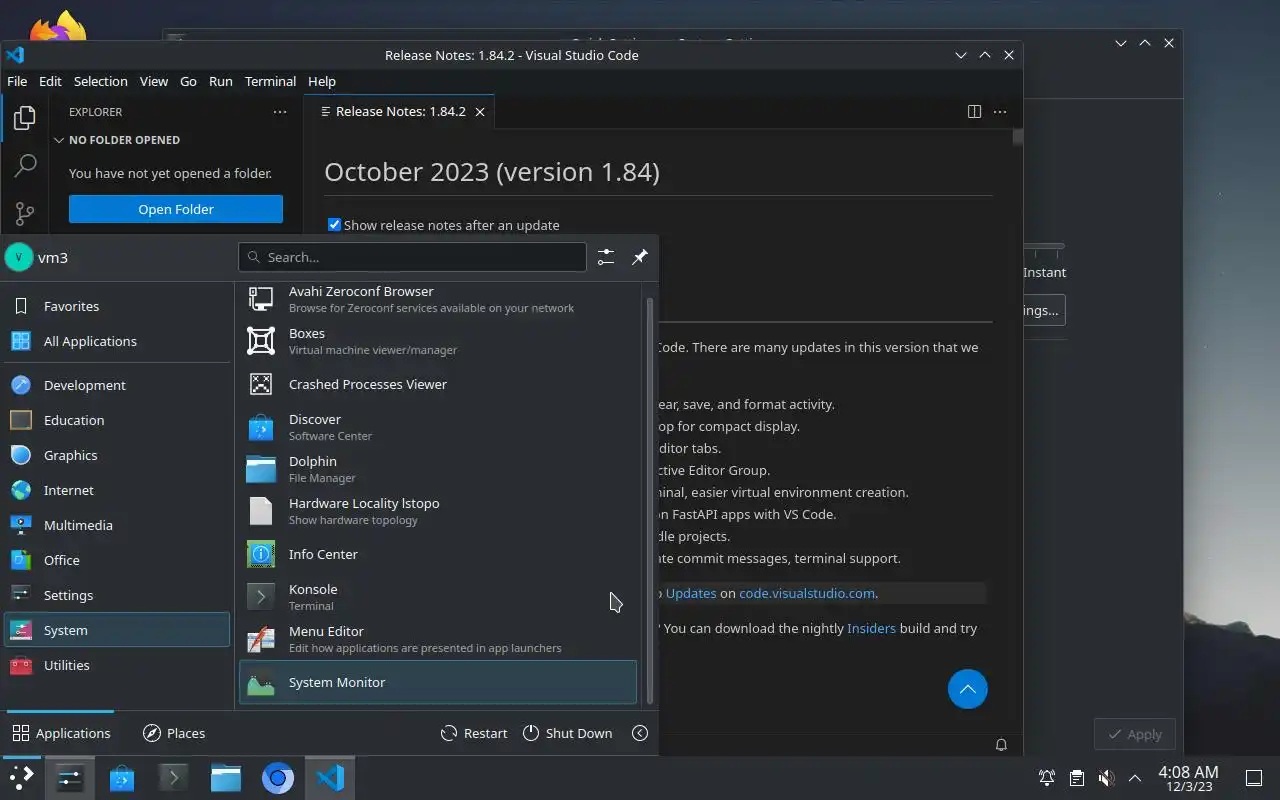Focus the launcher Search field
This screenshot has width=1280, height=800.
tap(412, 257)
